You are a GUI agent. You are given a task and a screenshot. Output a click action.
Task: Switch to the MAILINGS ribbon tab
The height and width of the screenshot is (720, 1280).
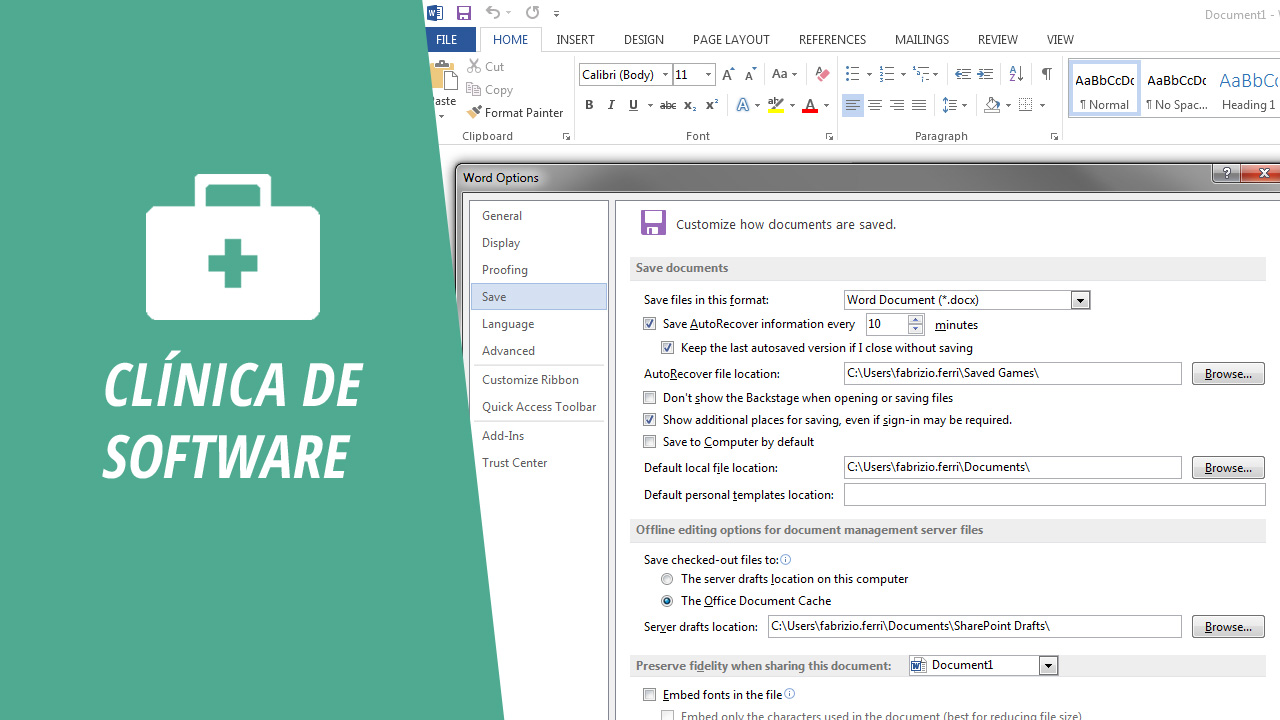(x=921, y=40)
